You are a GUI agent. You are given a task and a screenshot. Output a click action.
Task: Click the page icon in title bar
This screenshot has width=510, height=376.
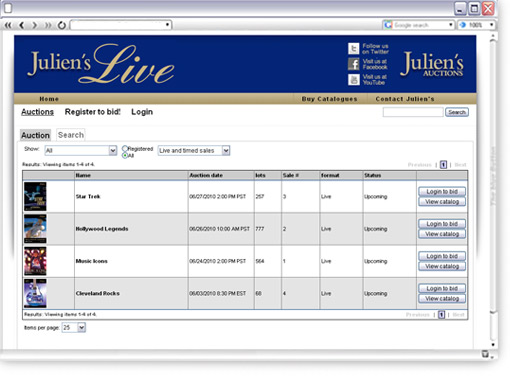[8, 8]
